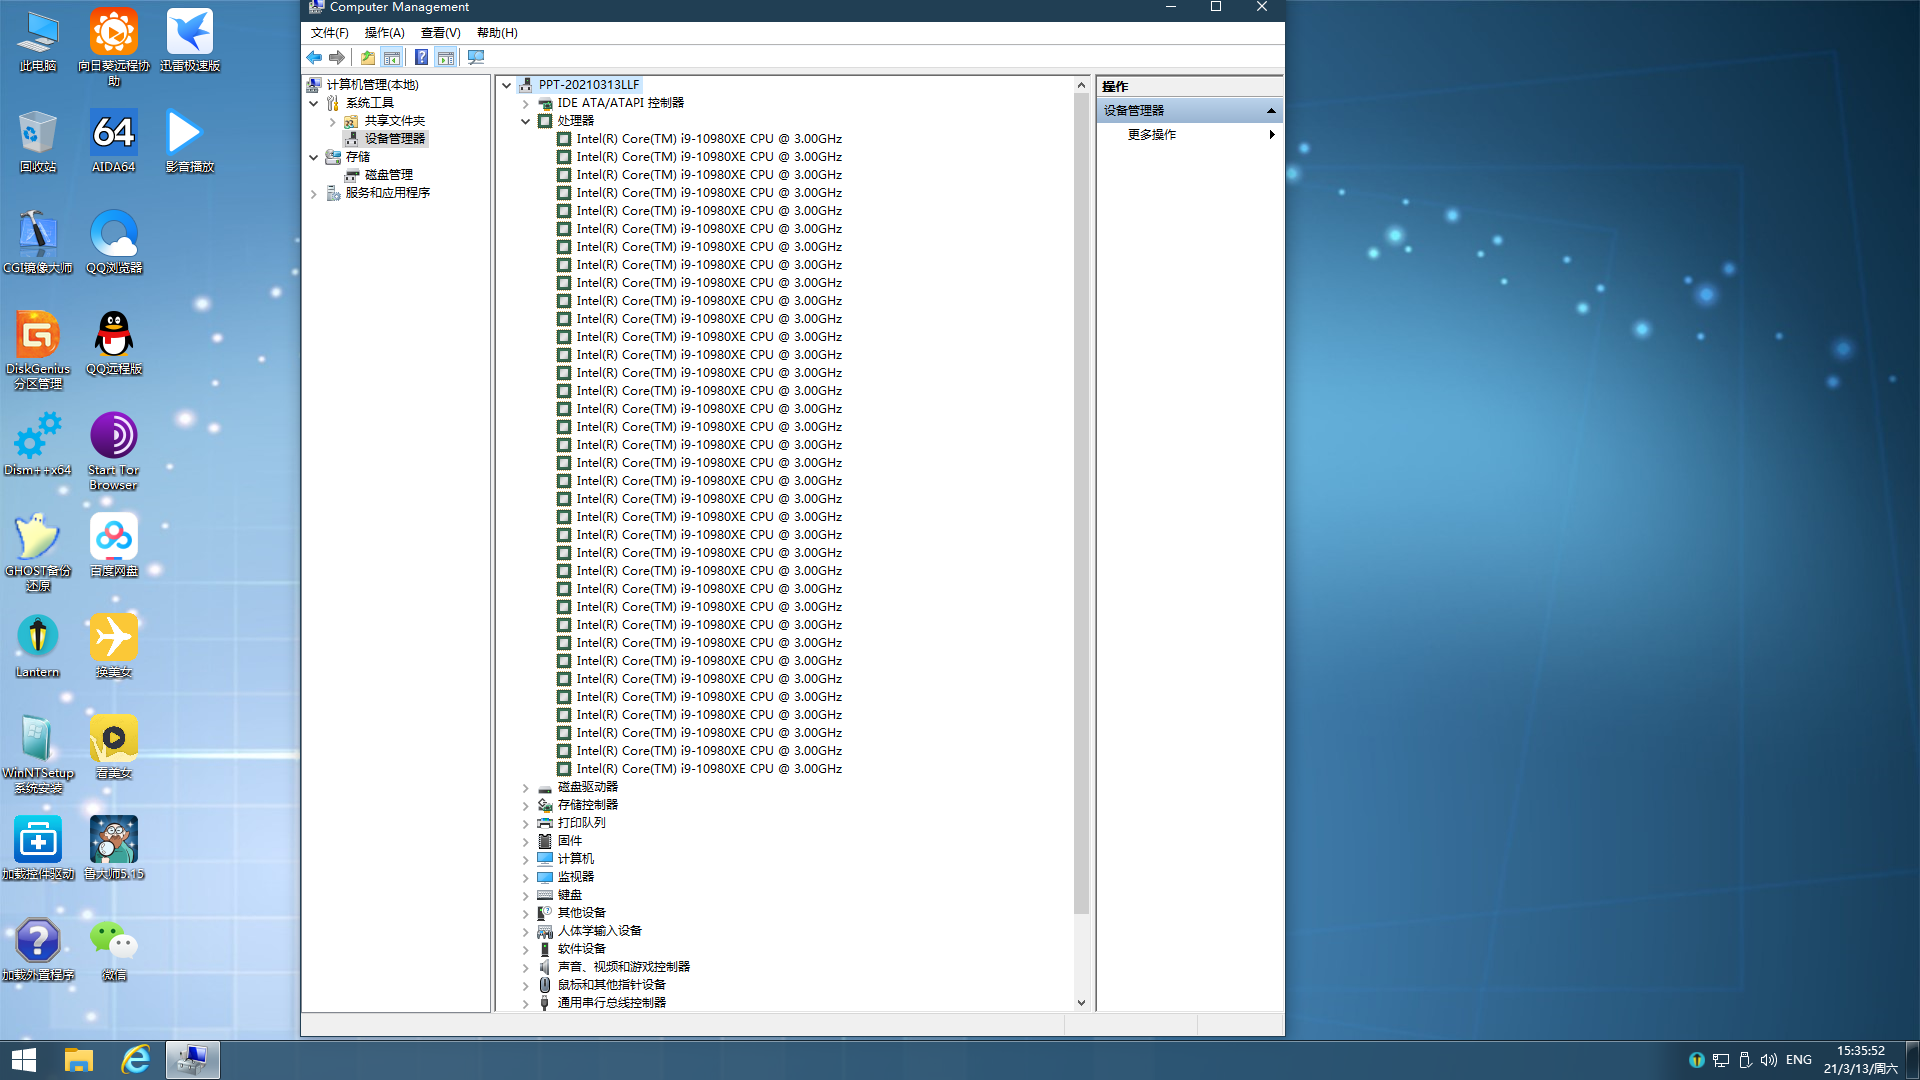Viewport: 1920px width, 1080px height.
Task: Select the first i9-10980XE CPU entry
Action: point(708,139)
